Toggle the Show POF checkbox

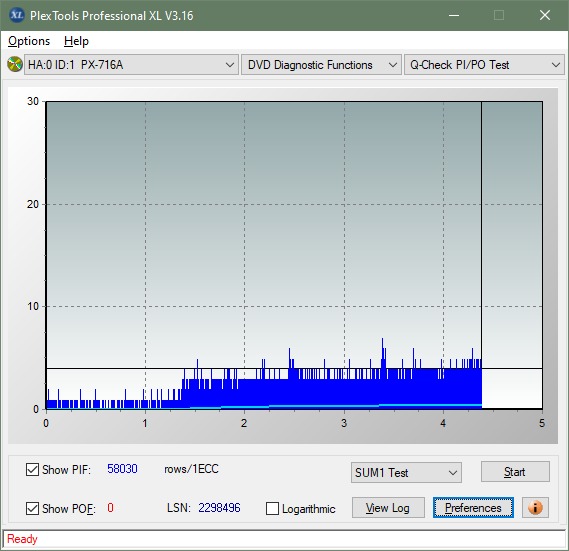click(x=32, y=508)
